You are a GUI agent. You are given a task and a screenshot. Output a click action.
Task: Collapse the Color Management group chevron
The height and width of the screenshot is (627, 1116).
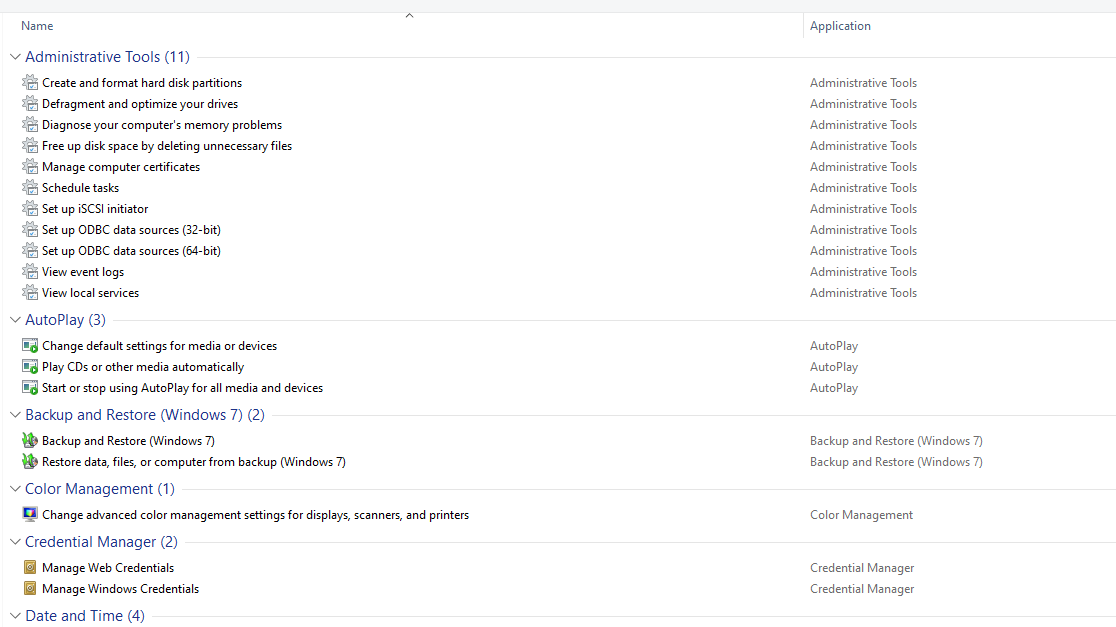click(x=15, y=489)
